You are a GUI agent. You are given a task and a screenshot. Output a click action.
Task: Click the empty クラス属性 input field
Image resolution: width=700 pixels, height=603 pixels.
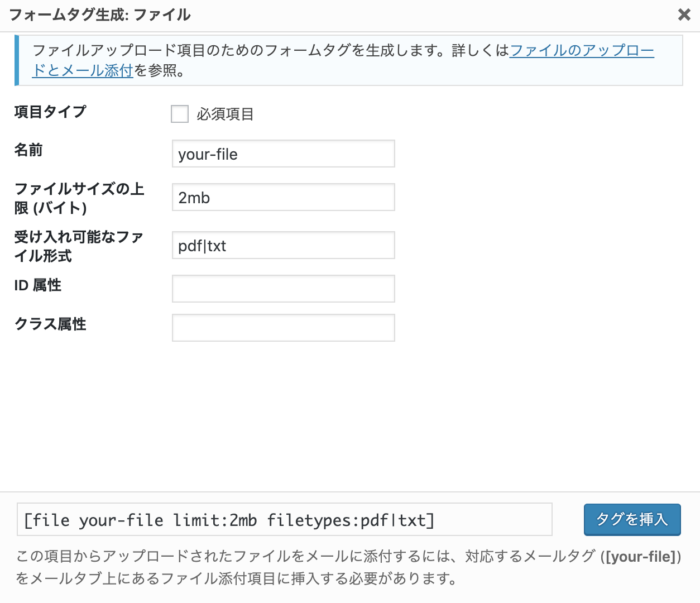pyautogui.click(x=283, y=328)
